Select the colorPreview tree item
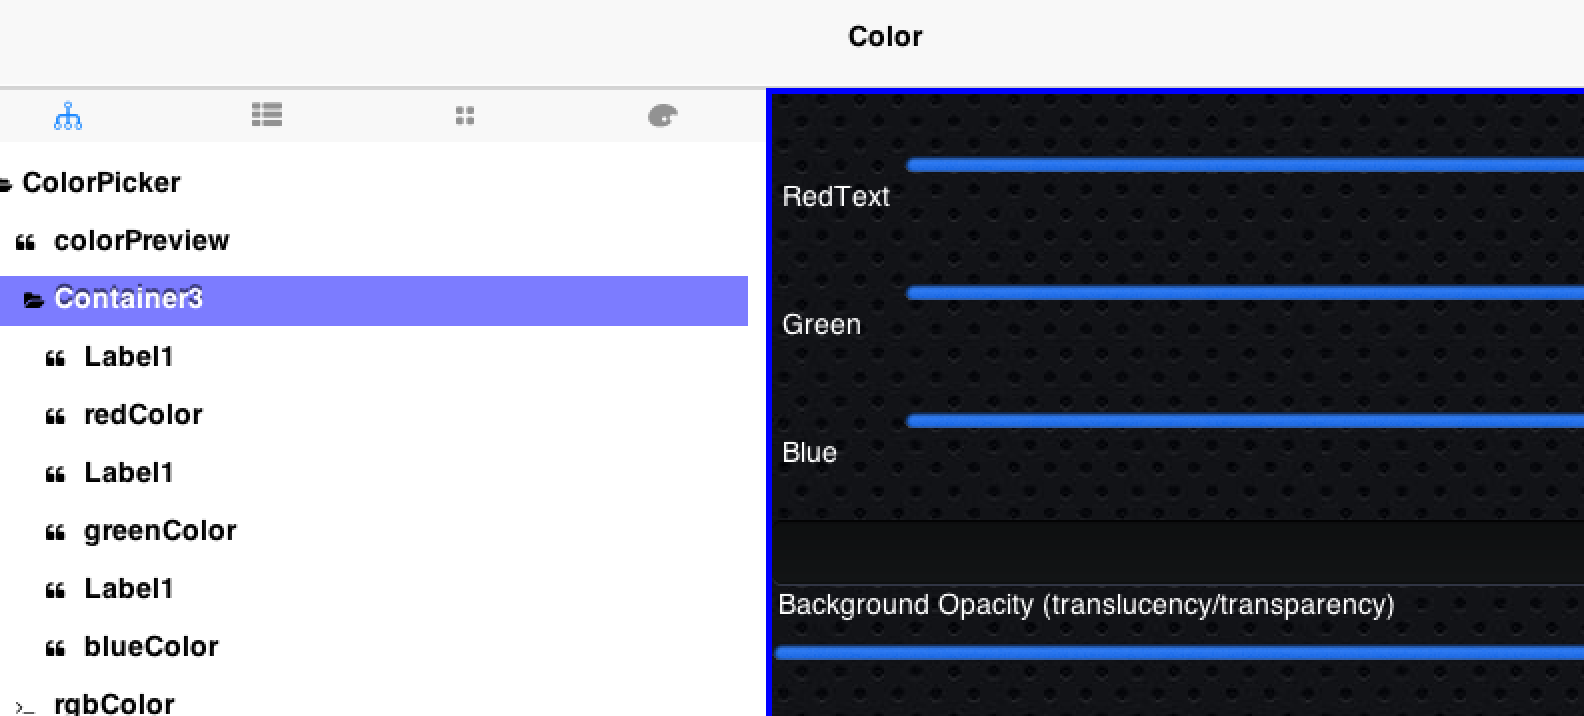The height and width of the screenshot is (716, 1584). [x=141, y=240]
